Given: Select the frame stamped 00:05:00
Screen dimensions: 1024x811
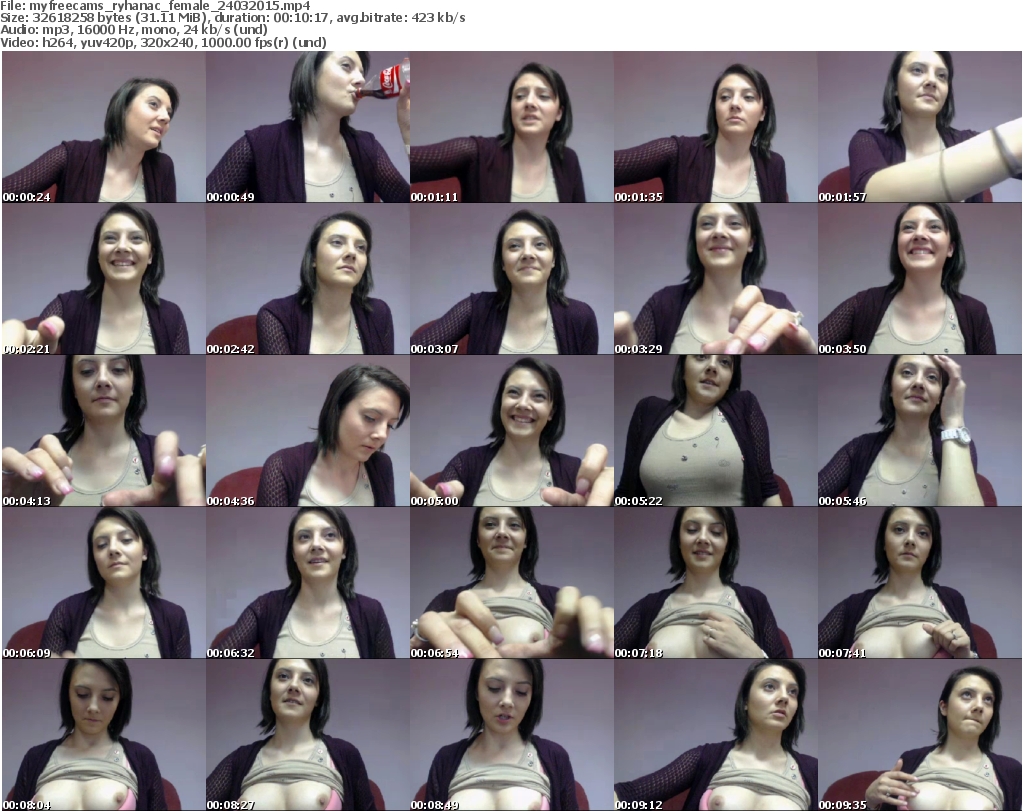Looking at the screenshot, I should click(512, 431).
